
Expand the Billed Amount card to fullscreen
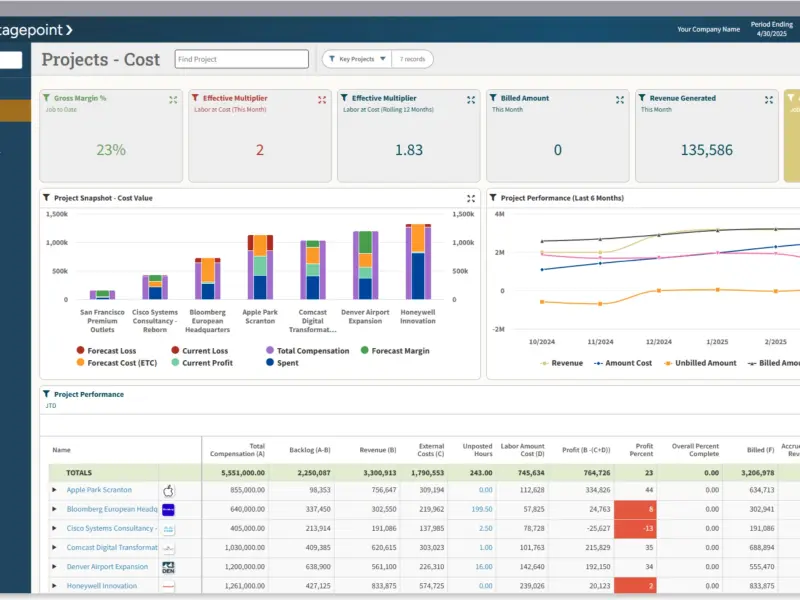[x=619, y=100]
